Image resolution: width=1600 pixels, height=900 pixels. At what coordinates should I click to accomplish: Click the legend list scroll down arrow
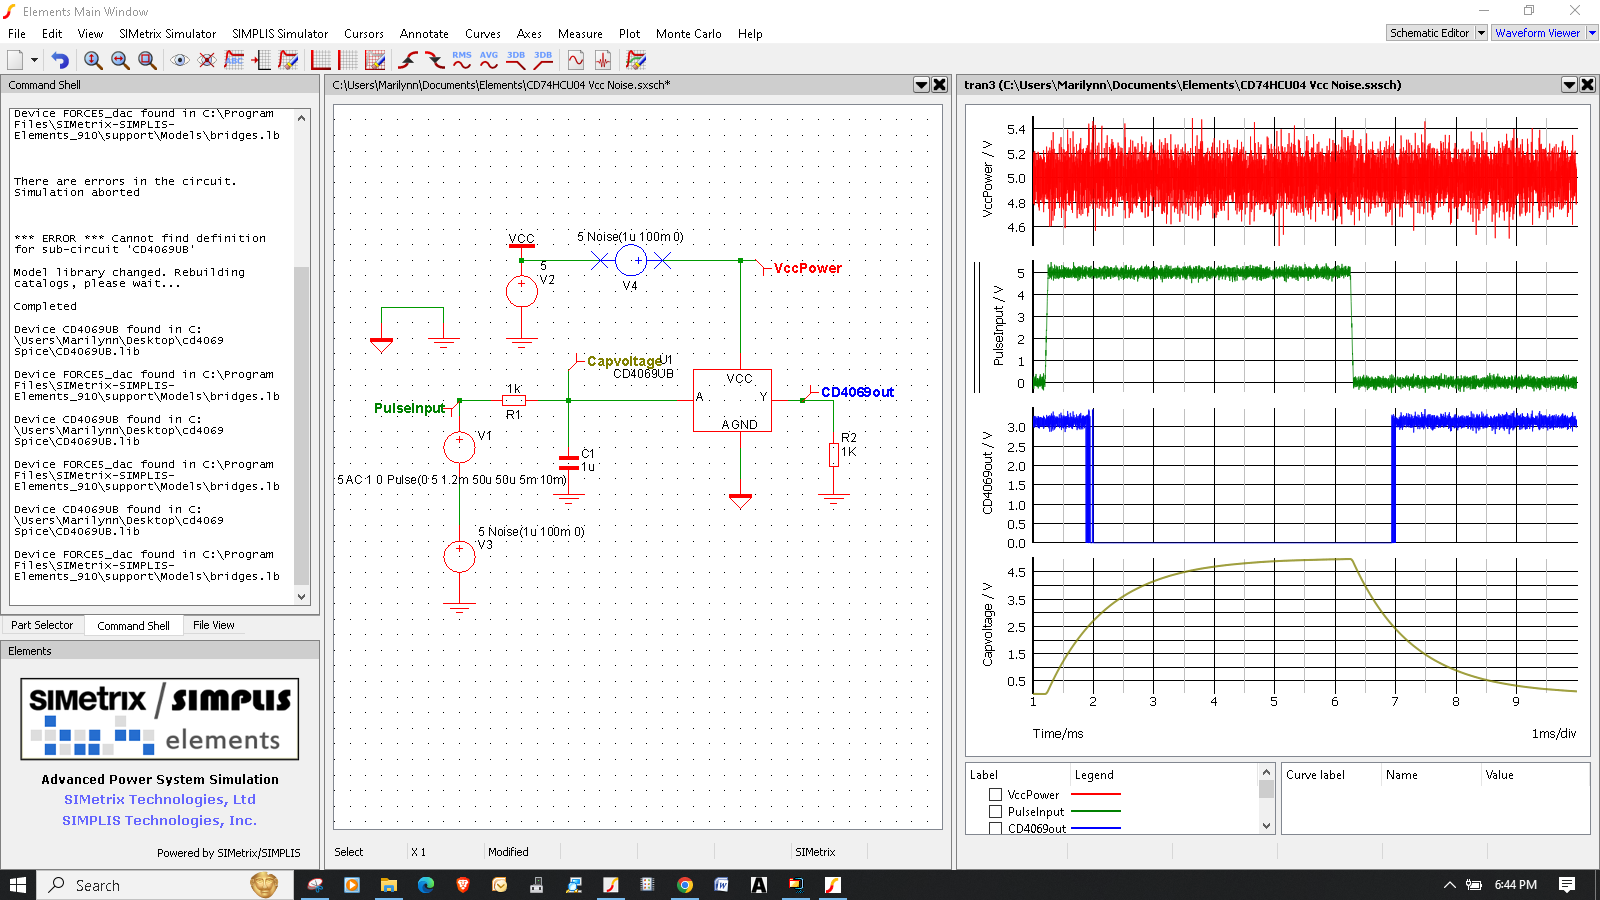tap(1266, 826)
